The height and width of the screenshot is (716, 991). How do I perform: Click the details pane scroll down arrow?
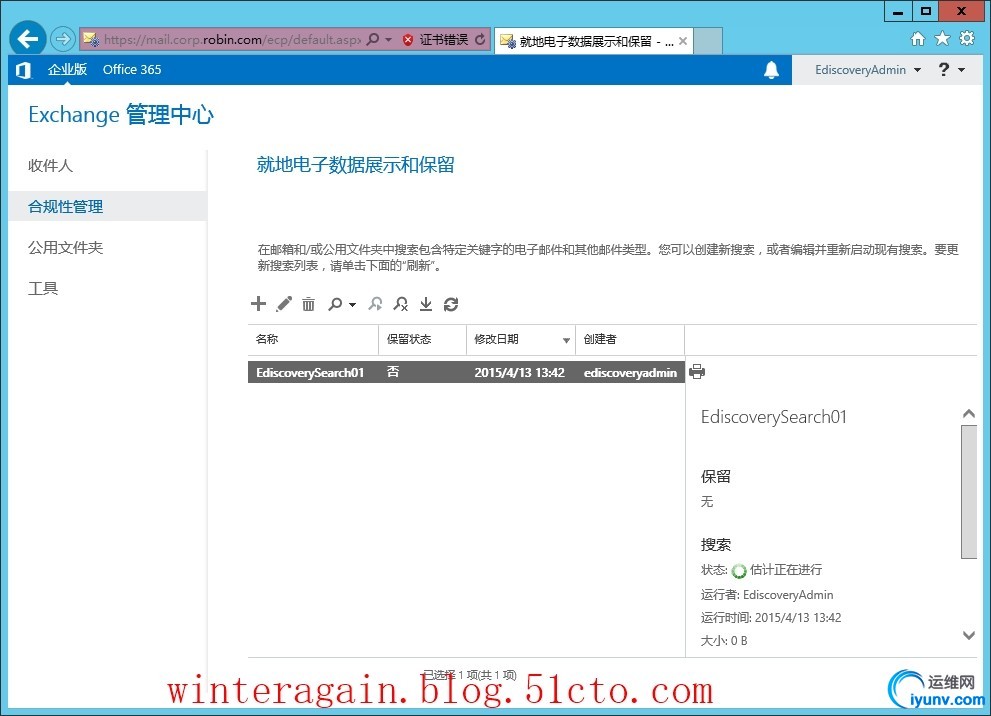[x=969, y=635]
